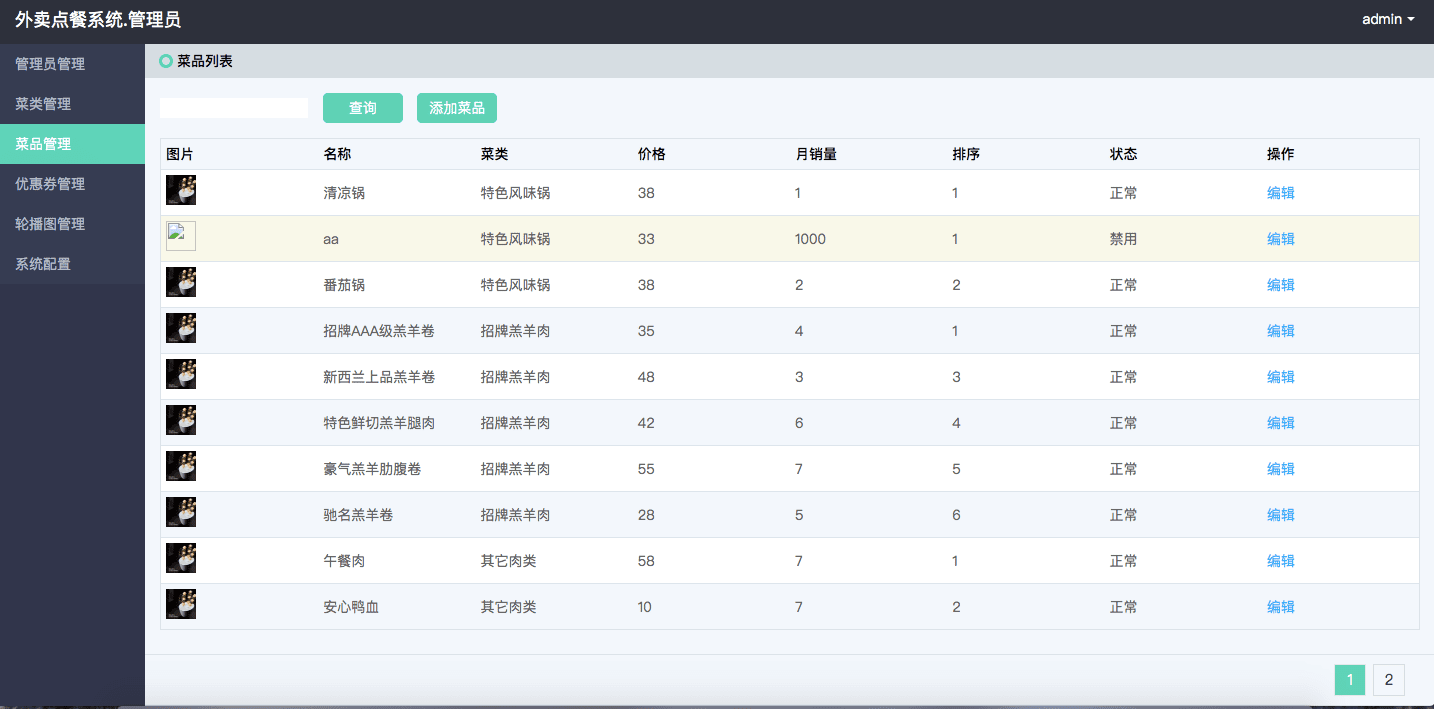This screenshot has height=709, width=1434.
Task: Go to 菜类管理 in the sidebar
Action: [x=43, y=104]
